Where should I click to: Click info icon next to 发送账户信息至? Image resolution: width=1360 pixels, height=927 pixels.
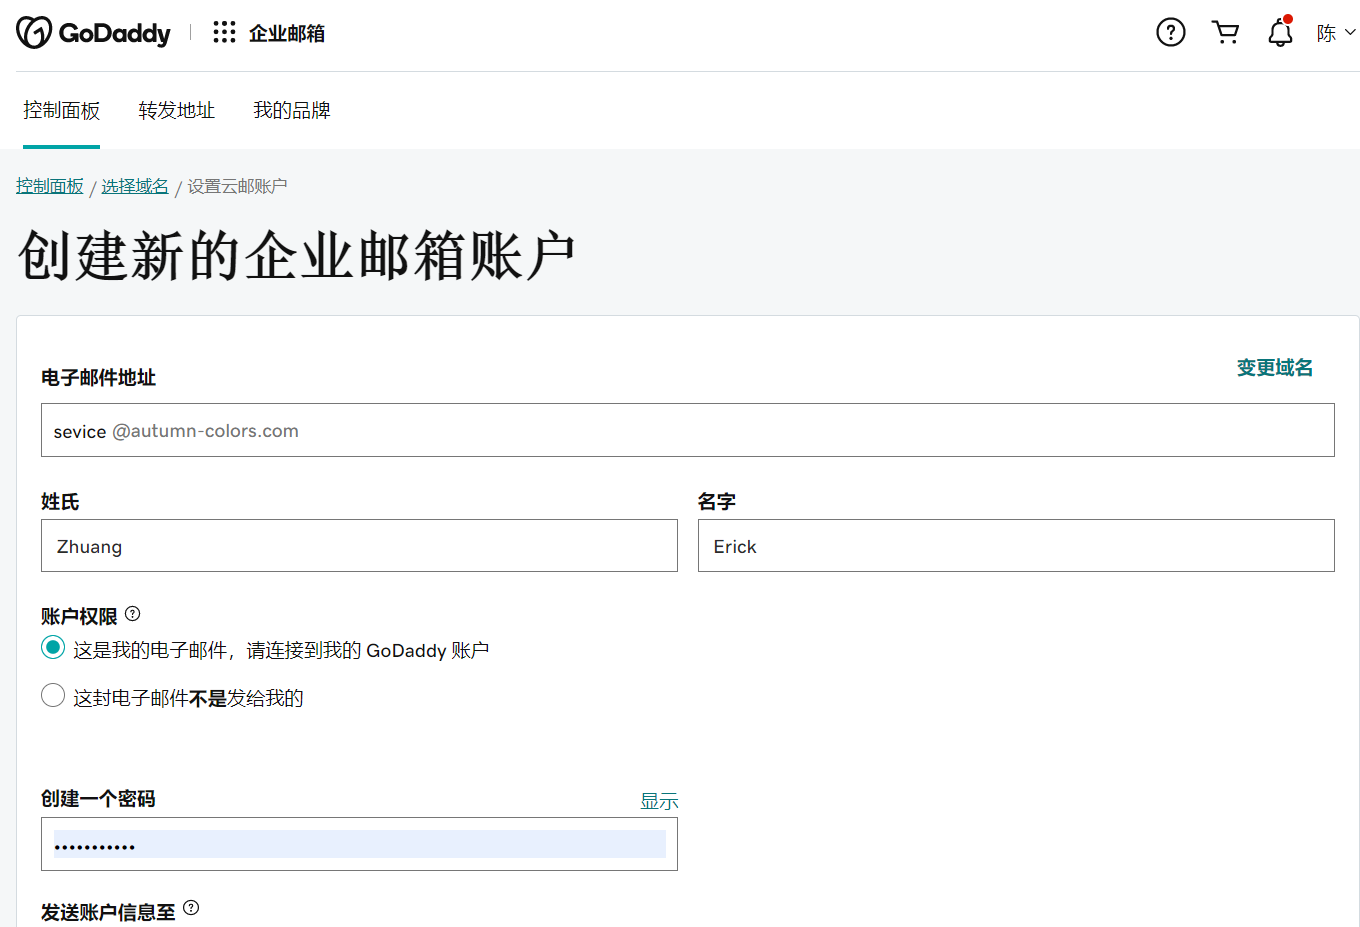[191, 908]
